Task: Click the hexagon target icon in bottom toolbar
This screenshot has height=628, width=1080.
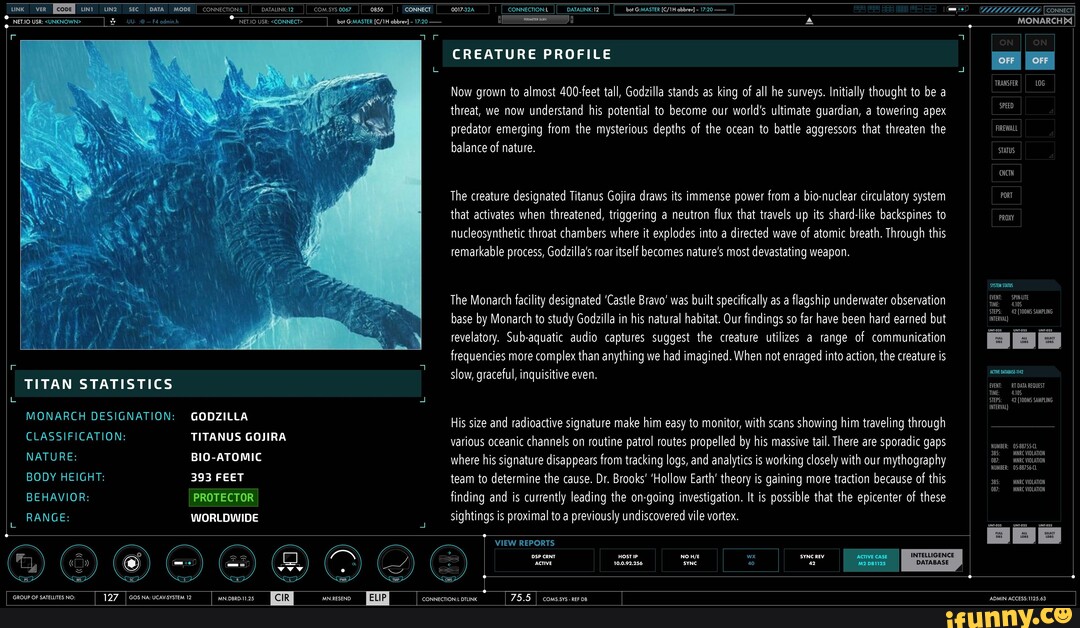Action: [x=132, y=562]
